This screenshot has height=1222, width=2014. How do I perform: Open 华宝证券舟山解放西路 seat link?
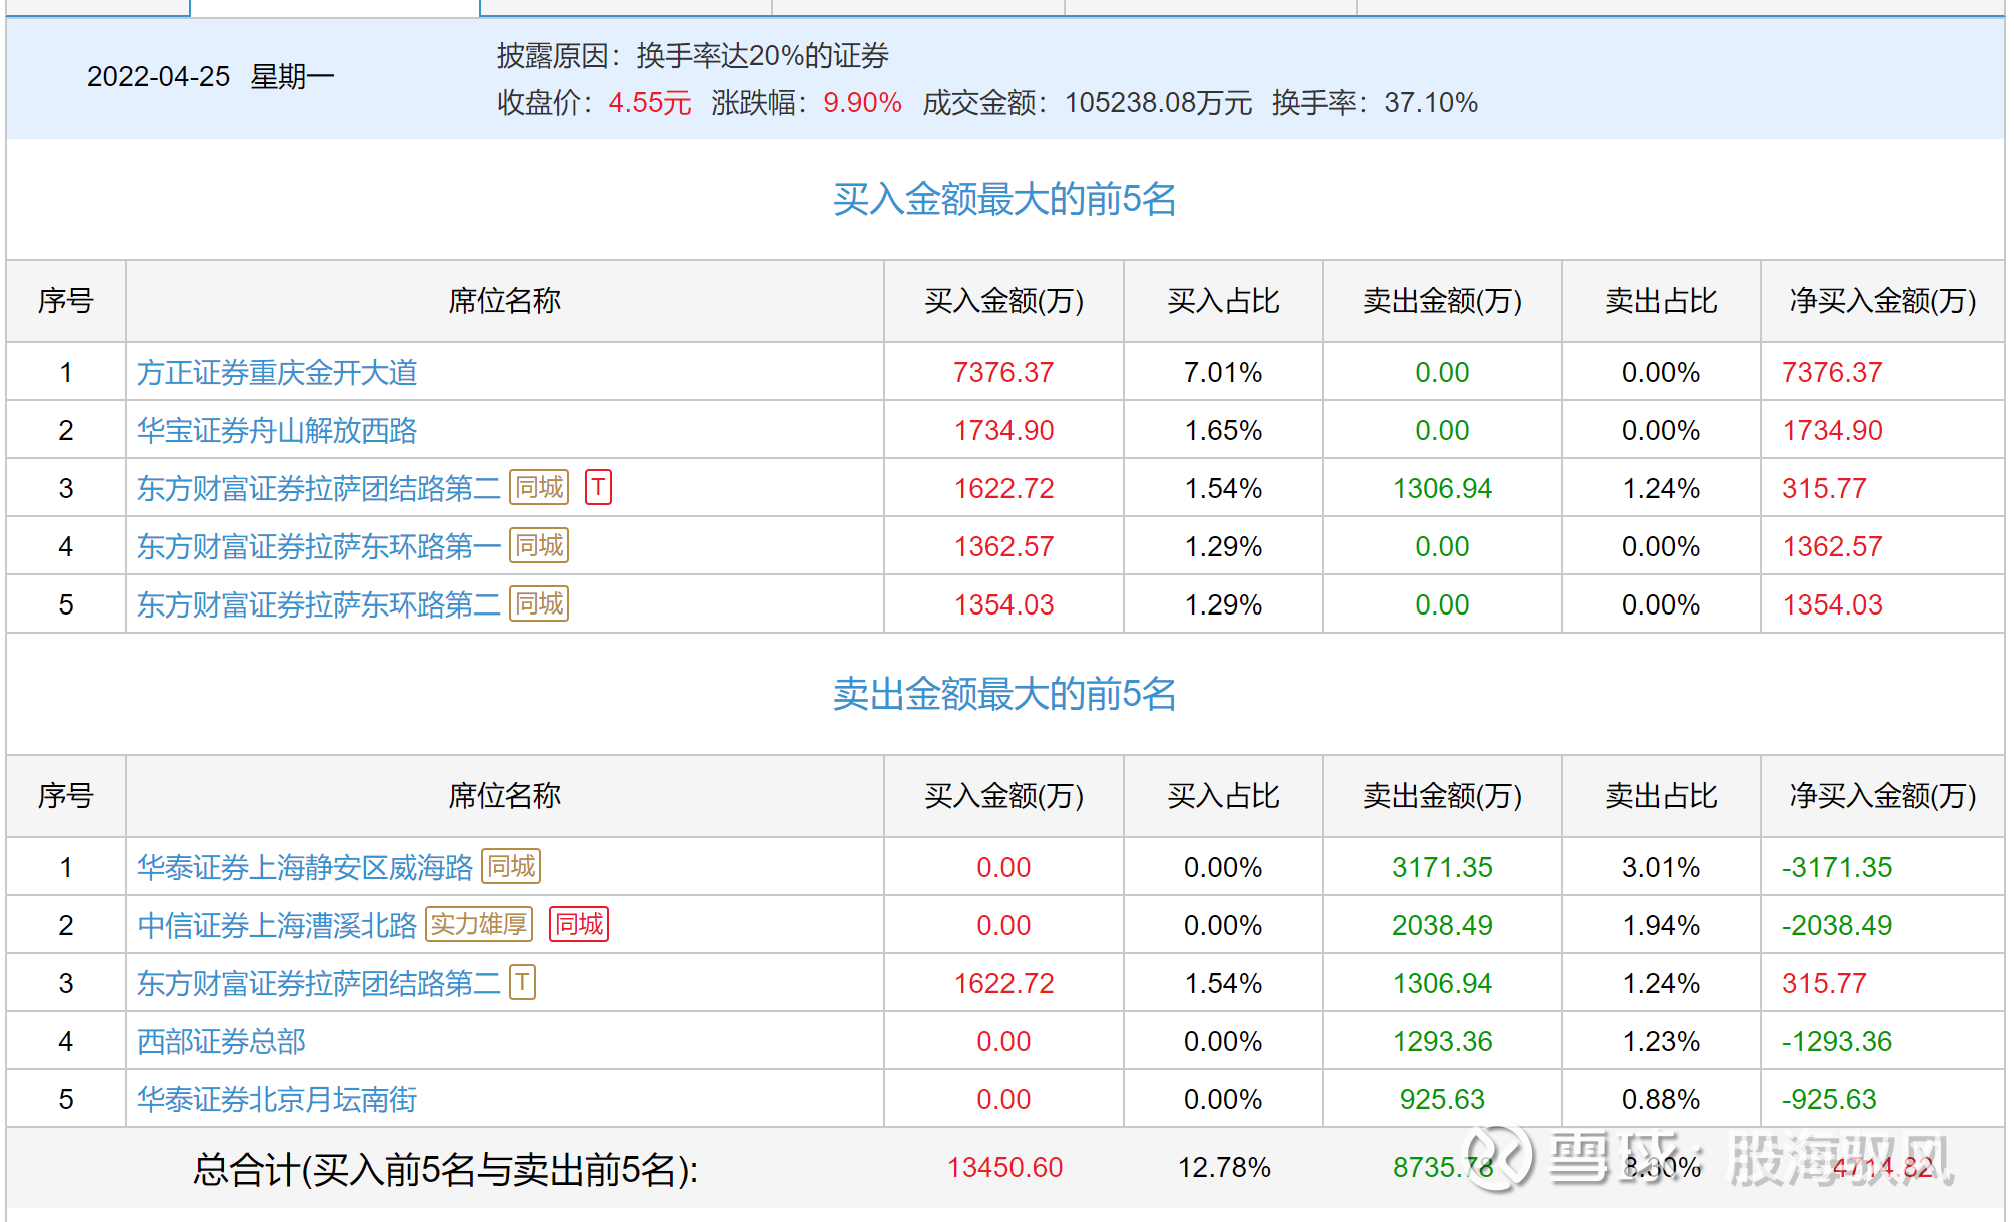pyautogui.click(x=277, y=431)
